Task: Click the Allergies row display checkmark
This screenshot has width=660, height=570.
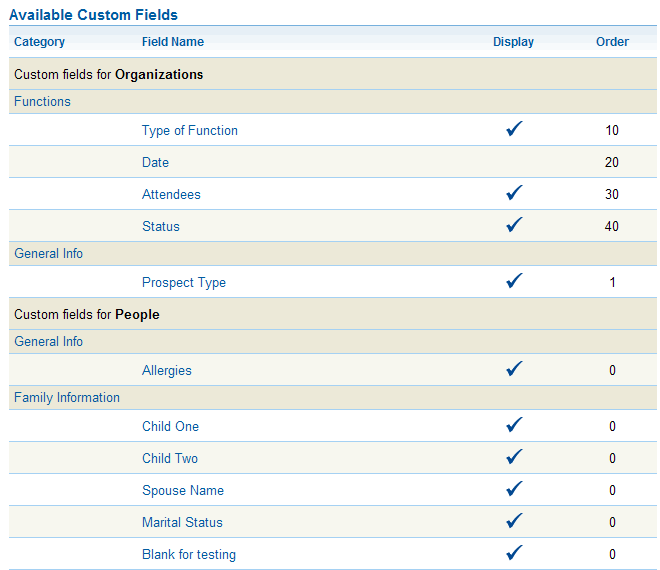Action: pos(514,369)
